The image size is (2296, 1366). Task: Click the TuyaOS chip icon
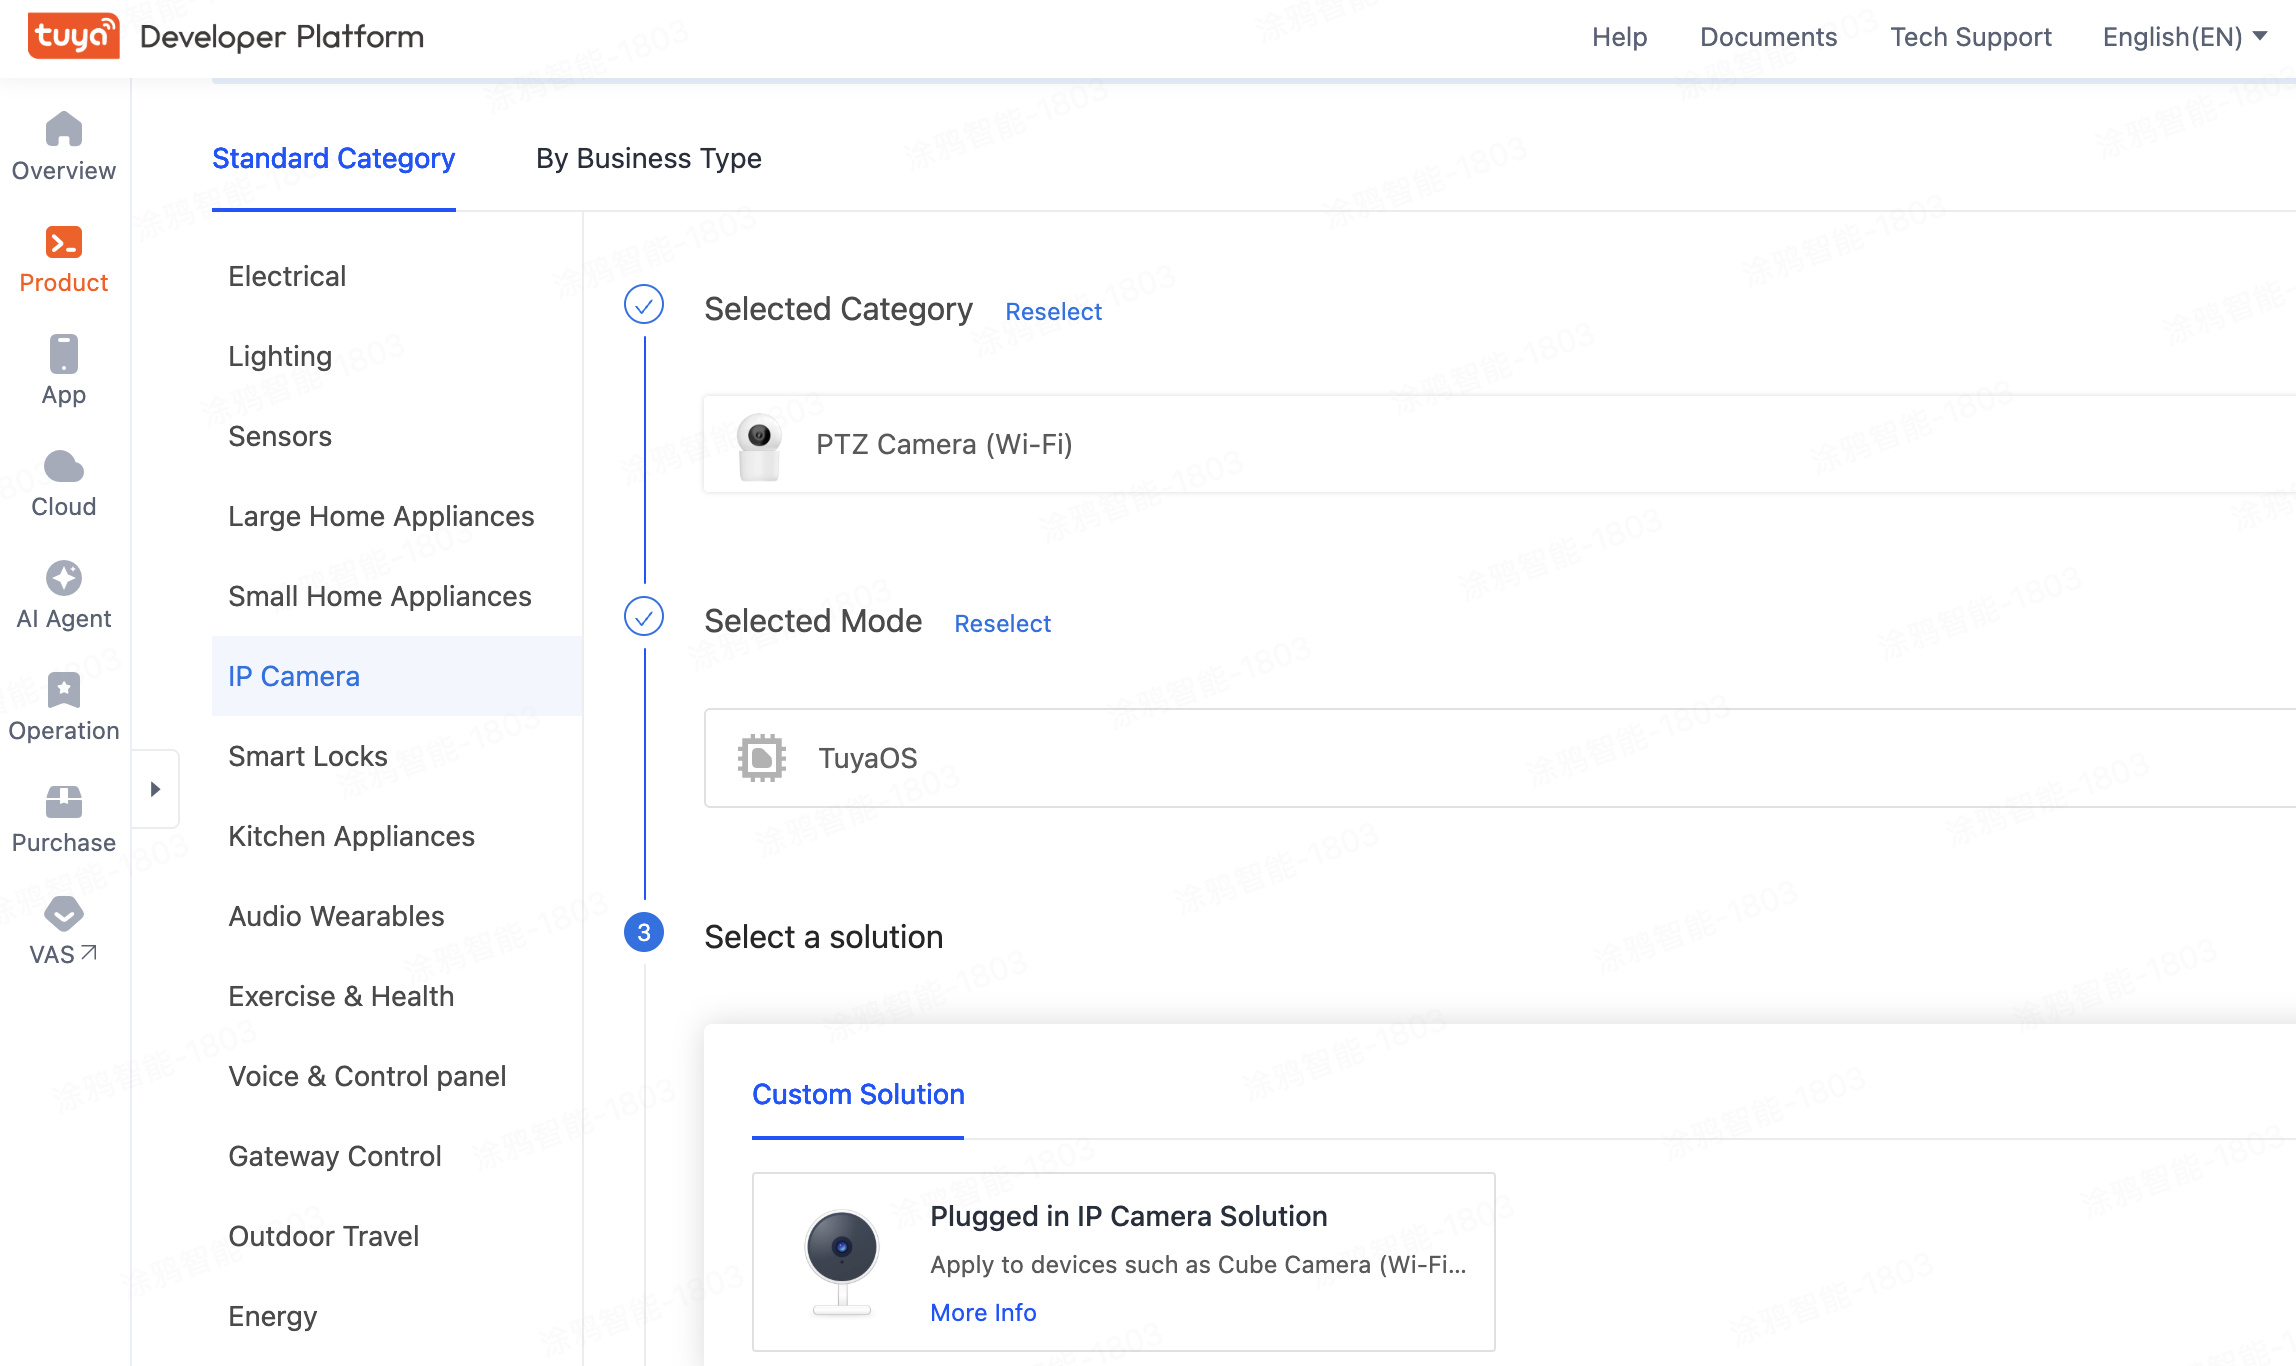pyautogui.click(x=762, y=758)
